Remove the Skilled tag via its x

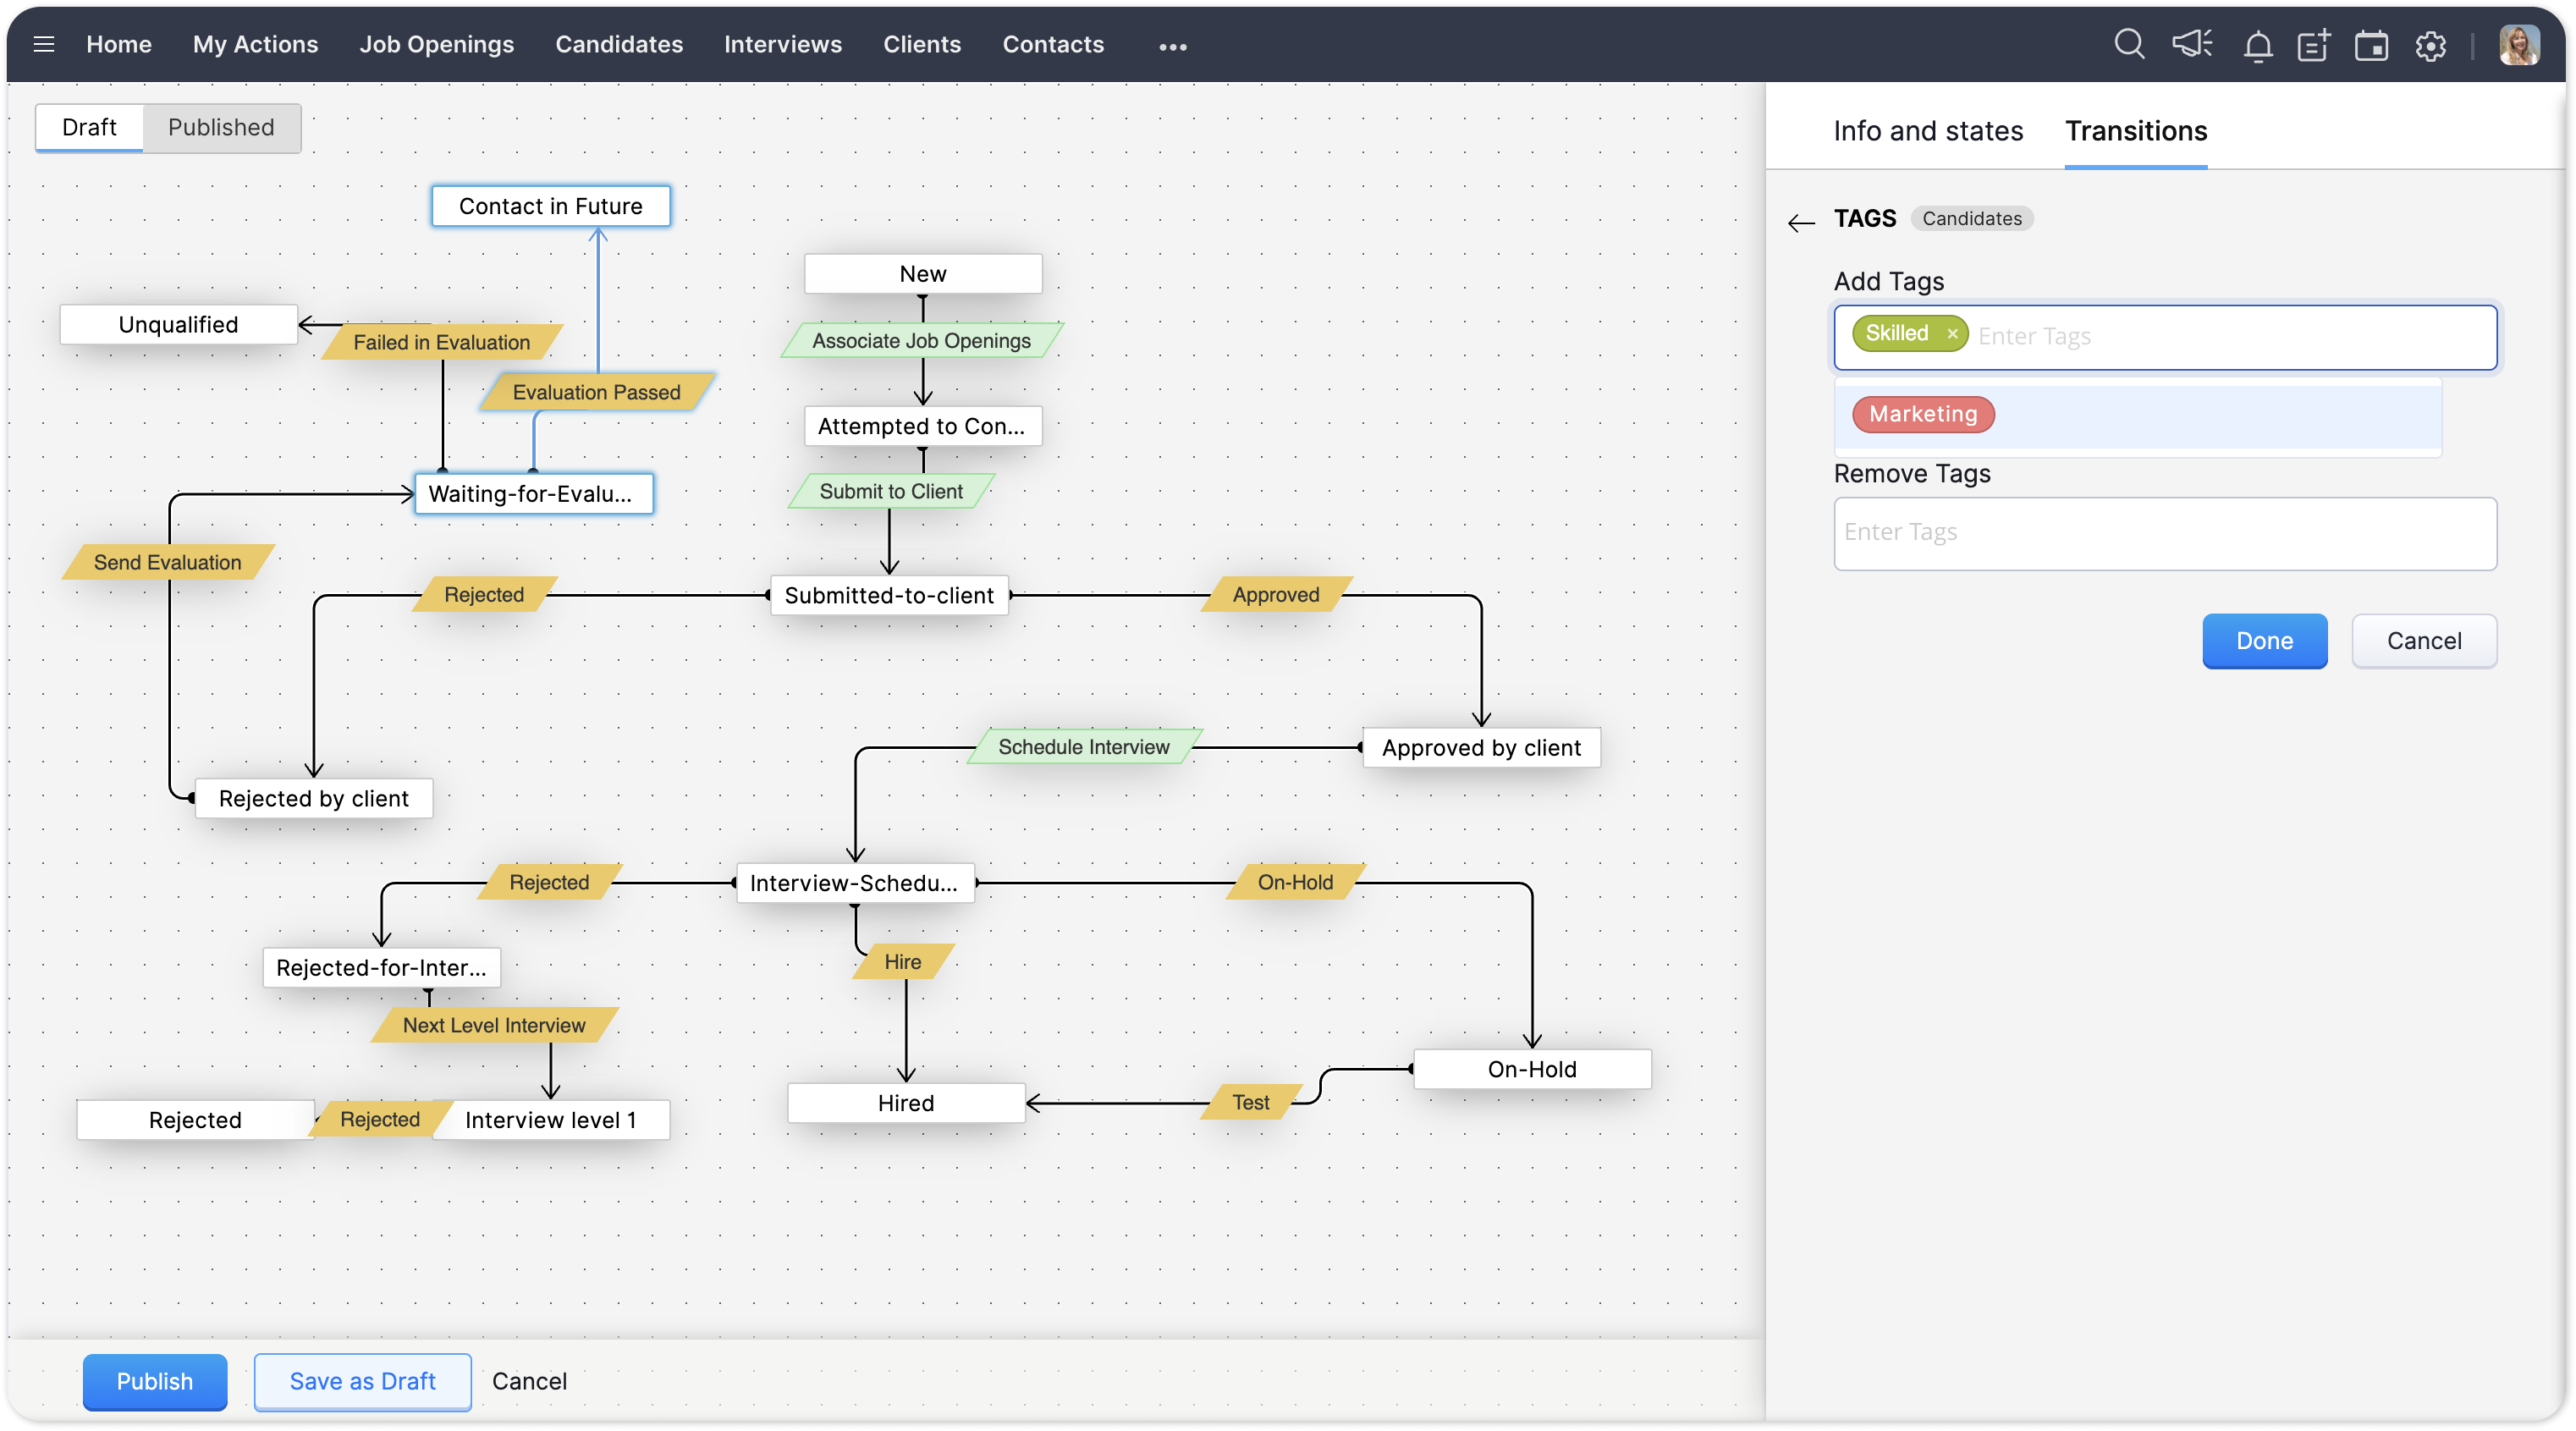click(1952, 334)
